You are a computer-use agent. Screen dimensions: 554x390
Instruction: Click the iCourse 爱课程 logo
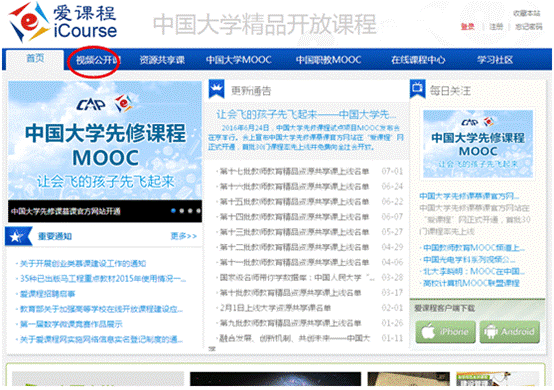point(63,22)
